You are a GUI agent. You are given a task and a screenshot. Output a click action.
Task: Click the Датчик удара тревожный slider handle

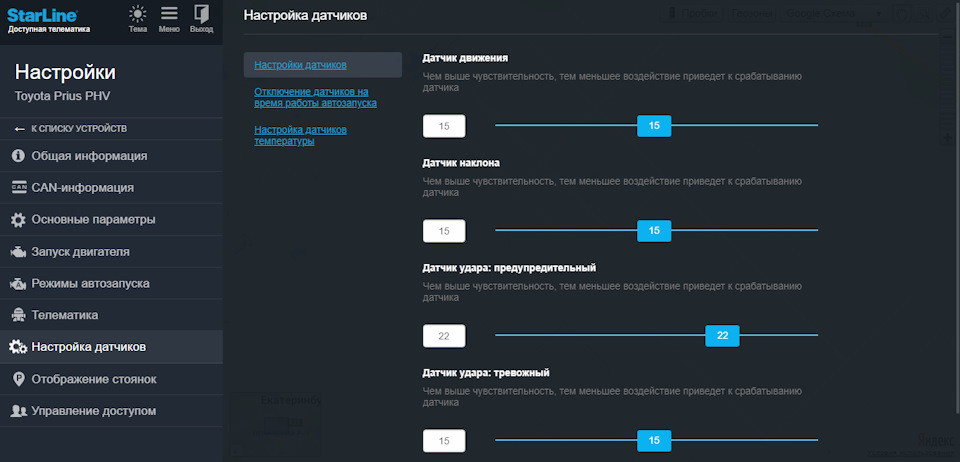click(x=654, y=441)
